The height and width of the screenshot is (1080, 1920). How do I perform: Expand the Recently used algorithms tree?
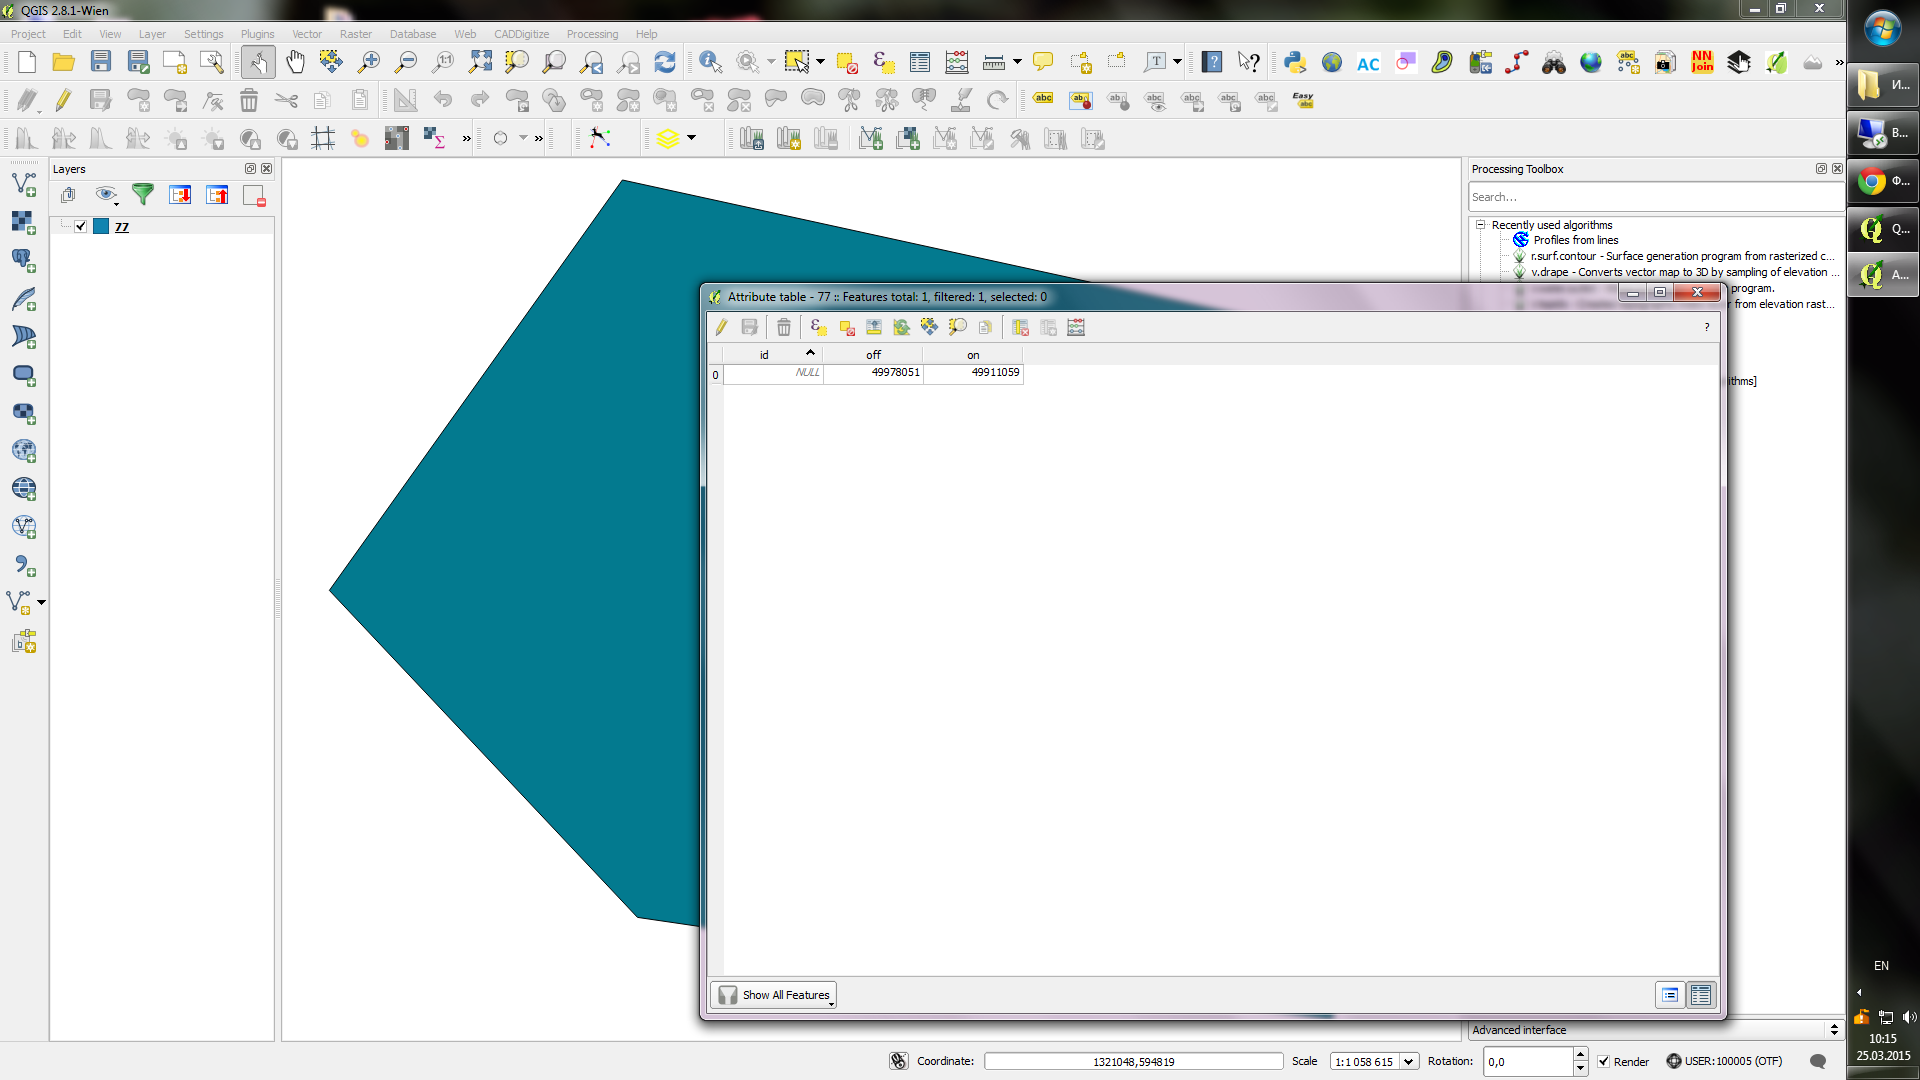1478,224
